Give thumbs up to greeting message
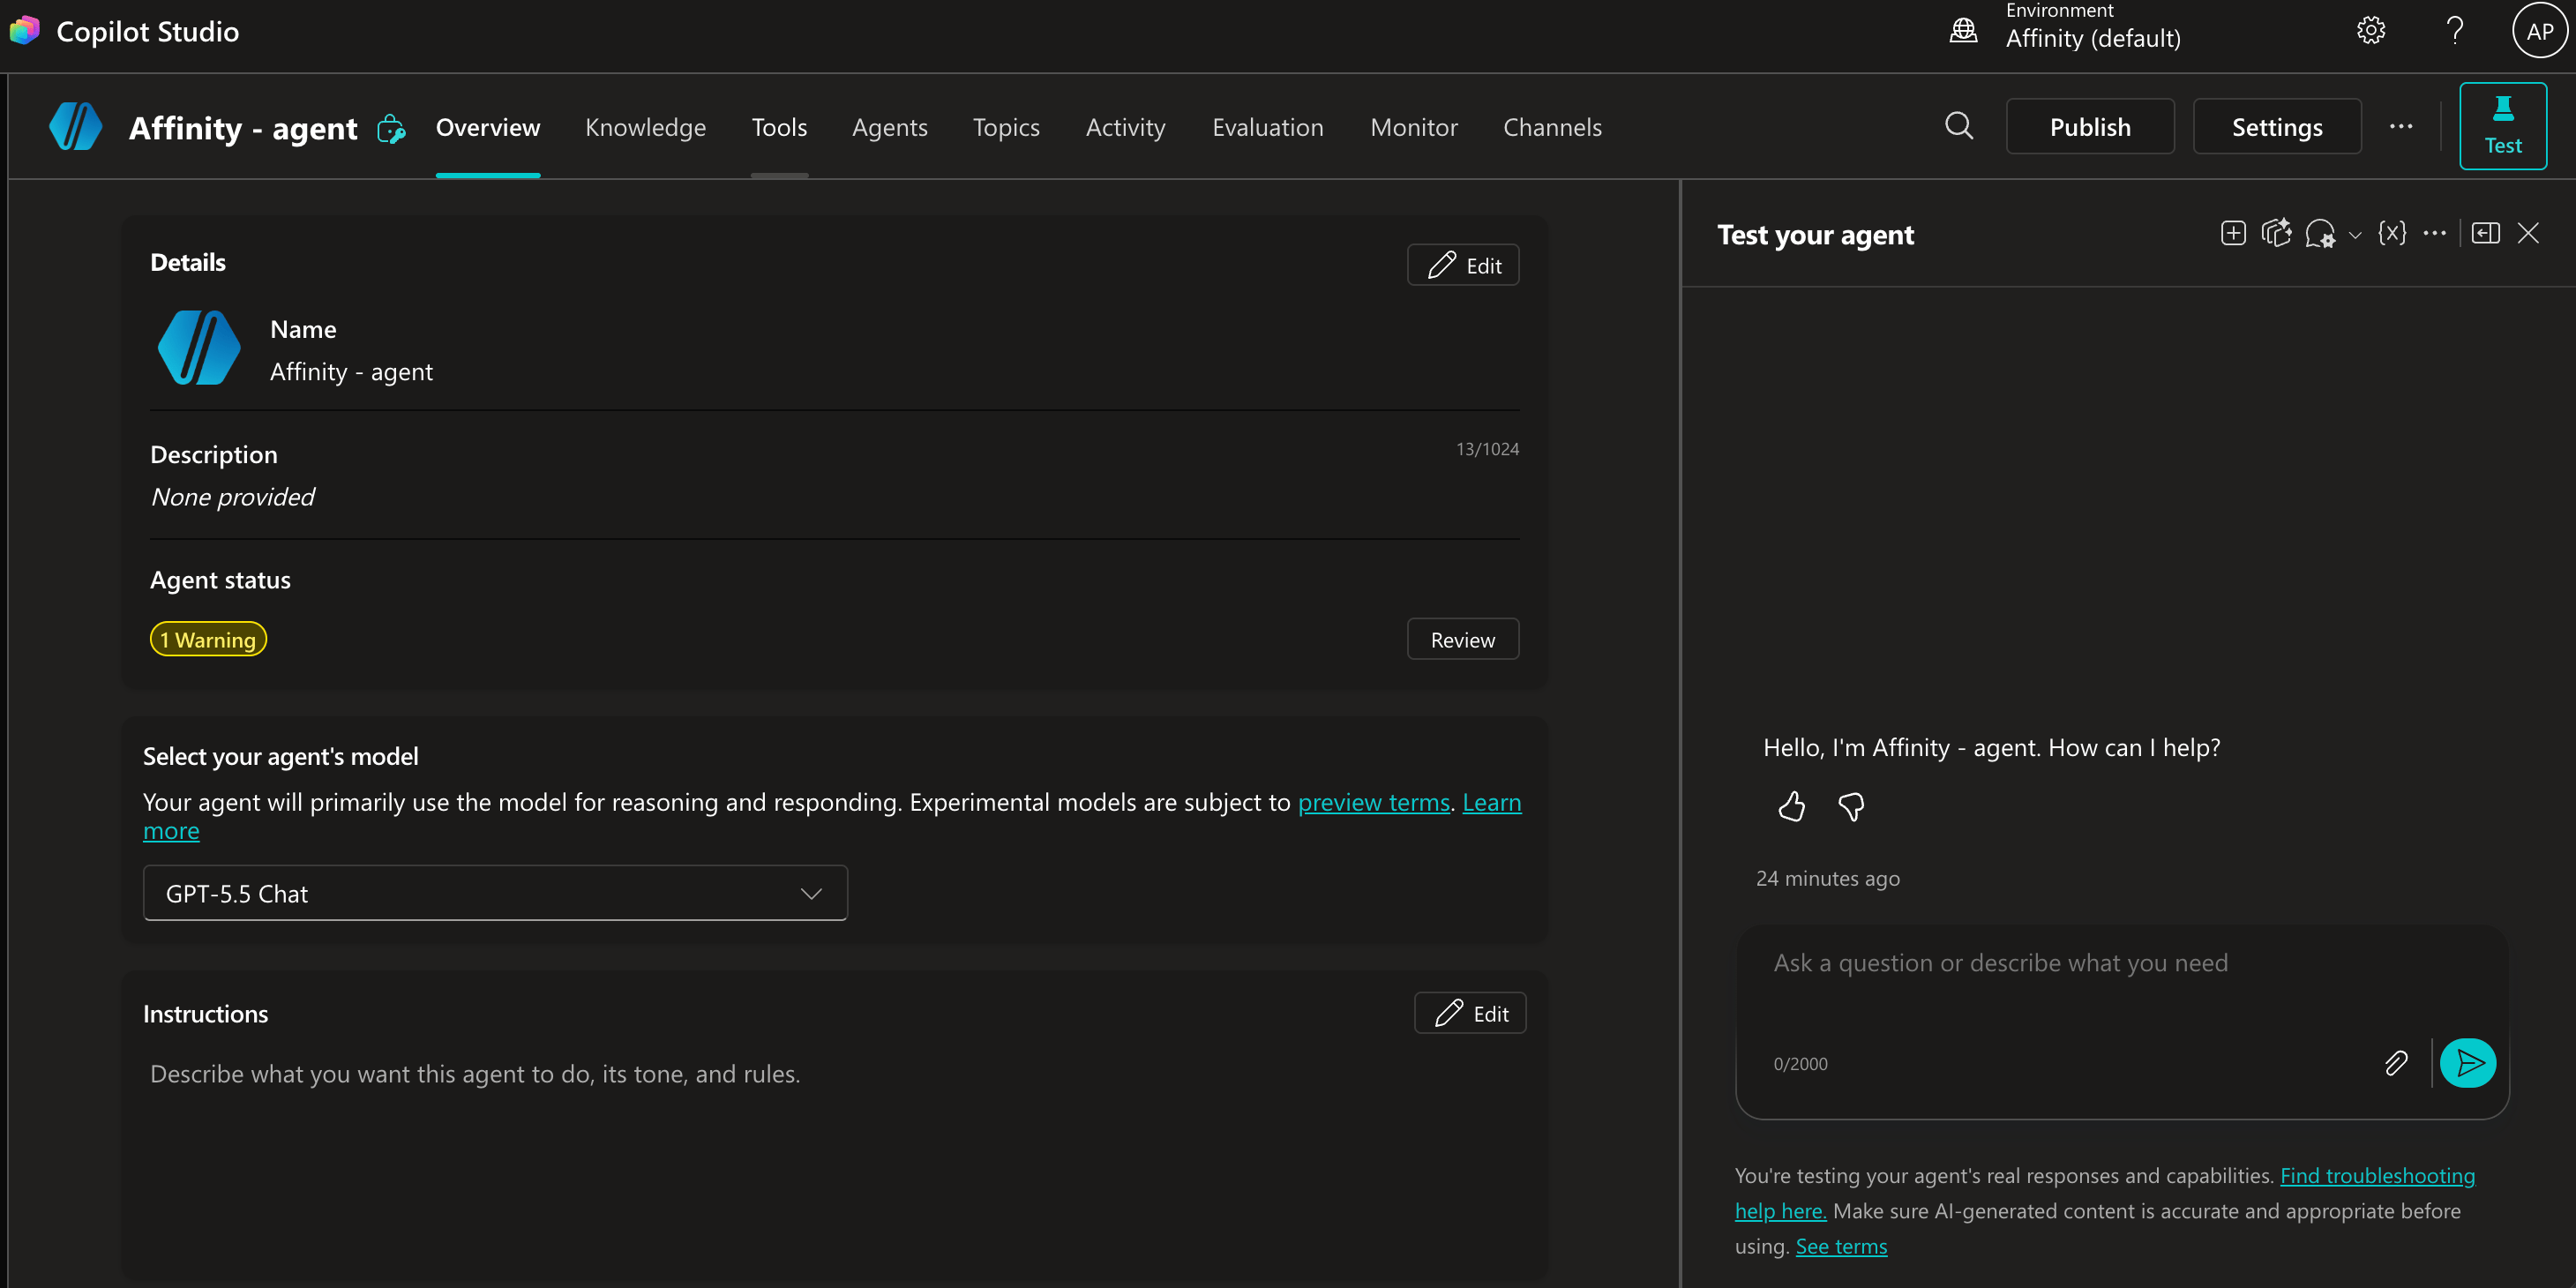 point(1792,806)
